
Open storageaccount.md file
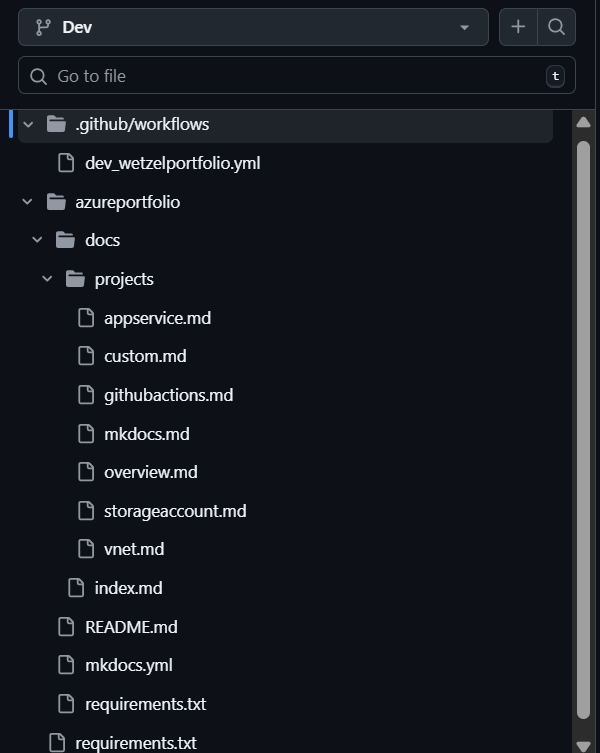tap(174, 511)
